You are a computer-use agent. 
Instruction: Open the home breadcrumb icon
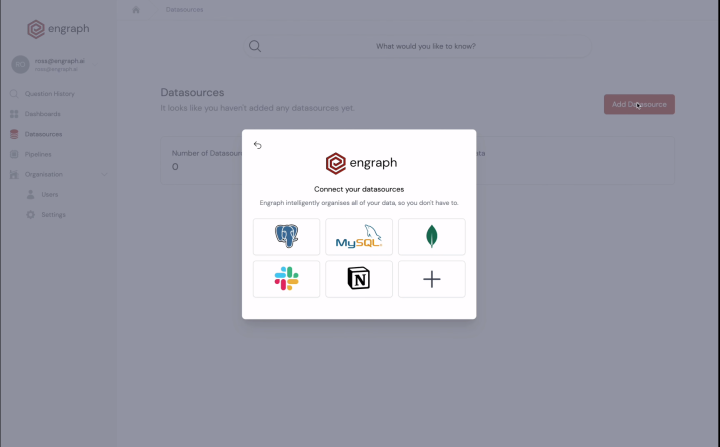point(135,10)
